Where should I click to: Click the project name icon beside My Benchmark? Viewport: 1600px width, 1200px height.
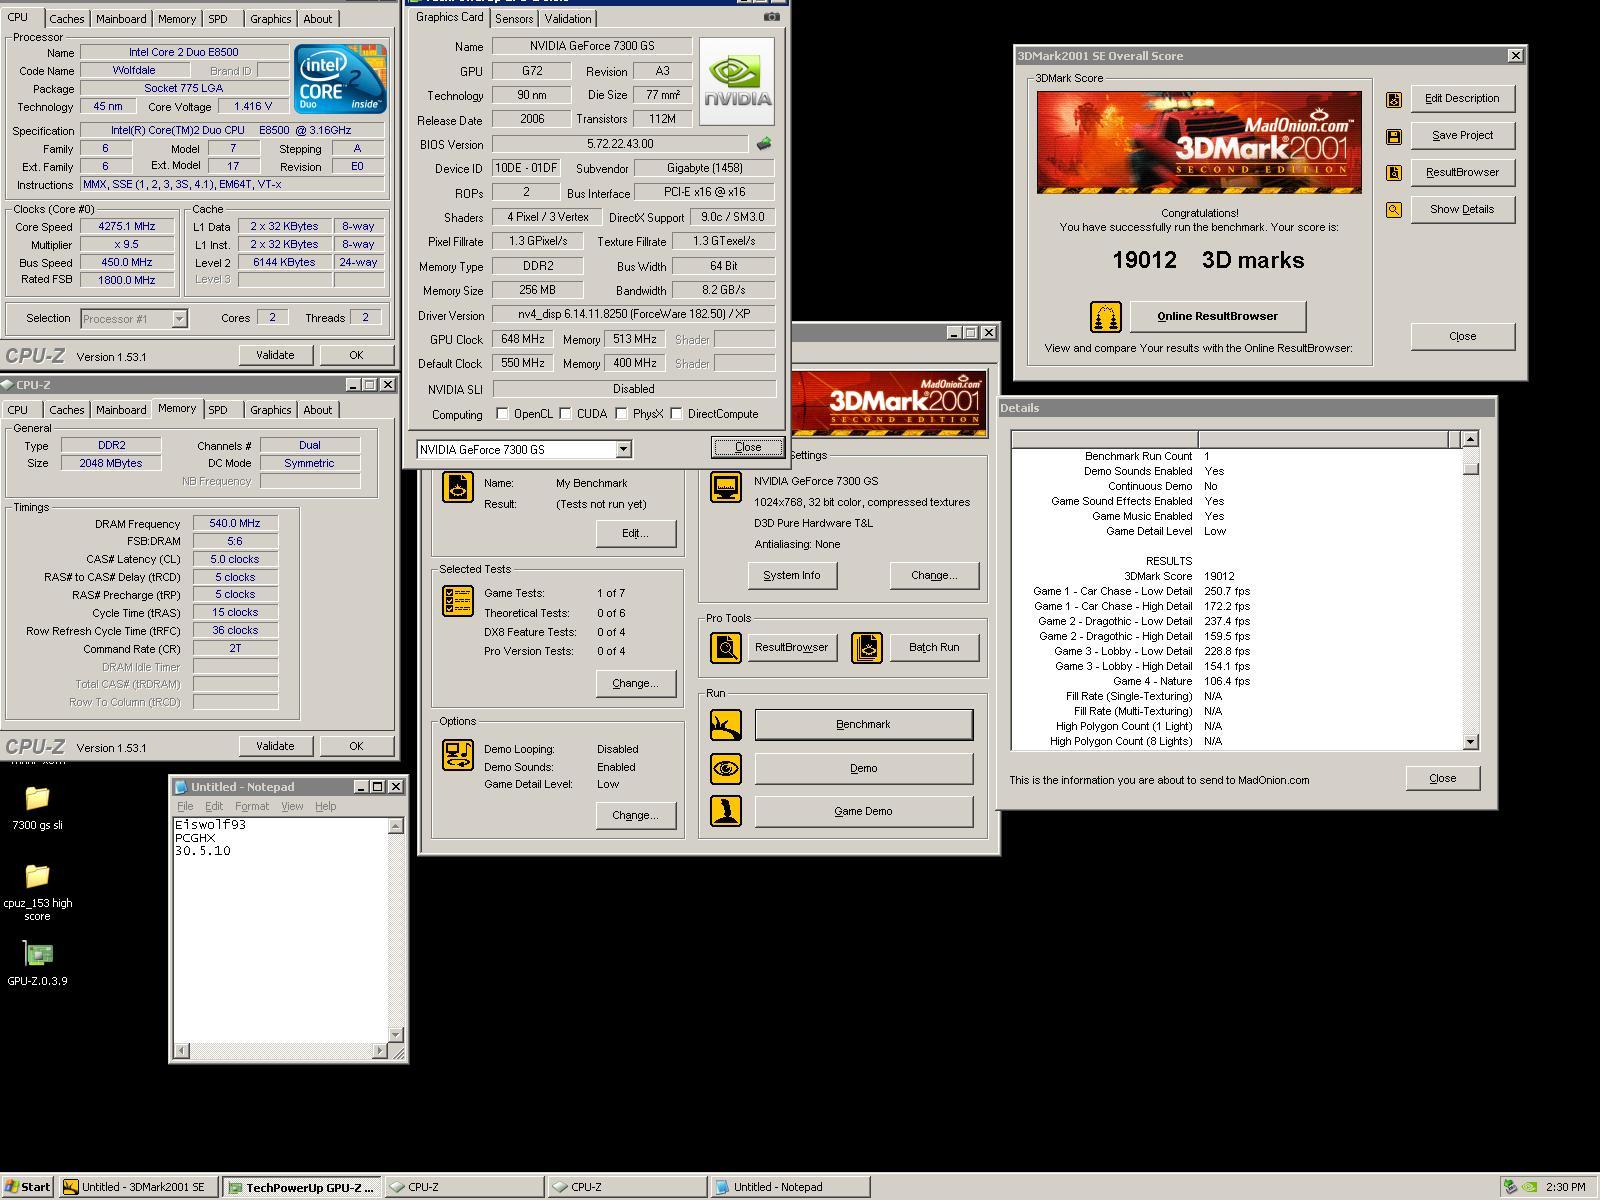pos(458,487)
